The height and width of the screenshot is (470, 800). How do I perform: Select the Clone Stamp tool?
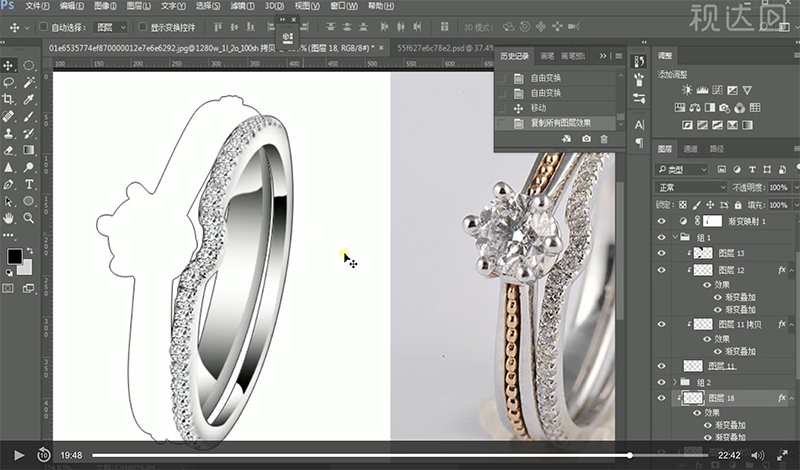[8, 133]
